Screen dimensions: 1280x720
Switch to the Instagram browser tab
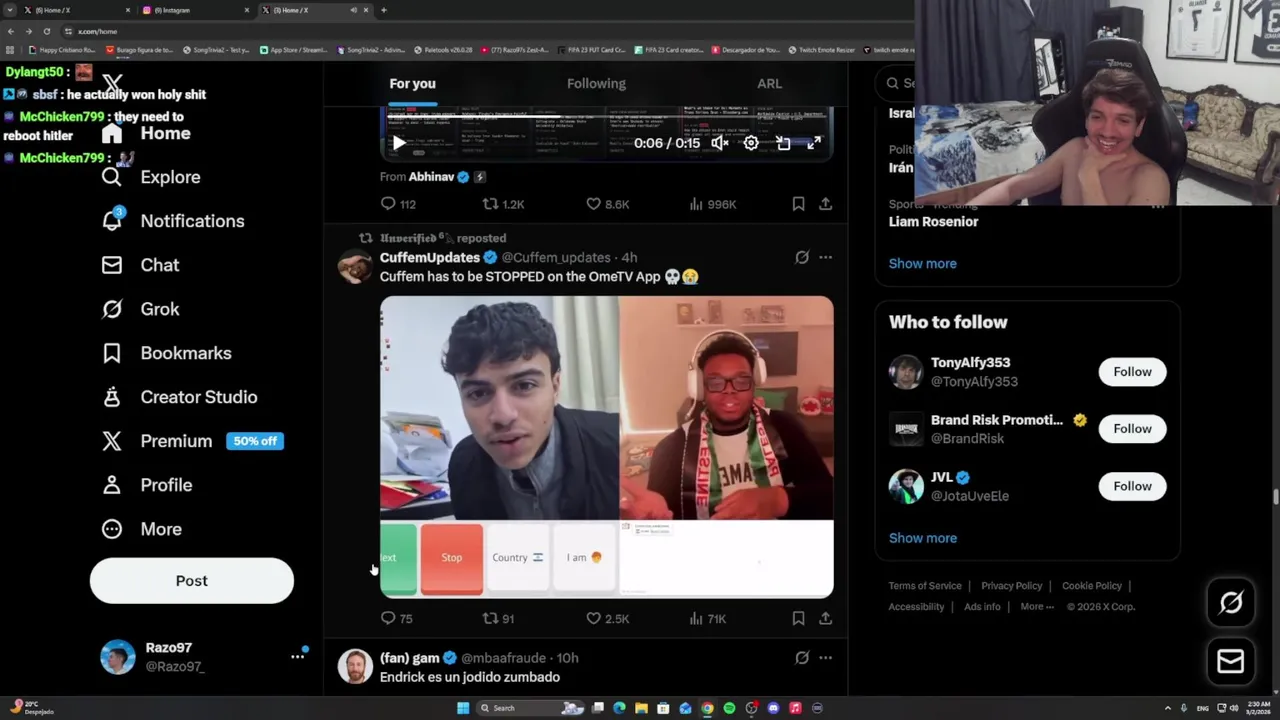(195, 10)
